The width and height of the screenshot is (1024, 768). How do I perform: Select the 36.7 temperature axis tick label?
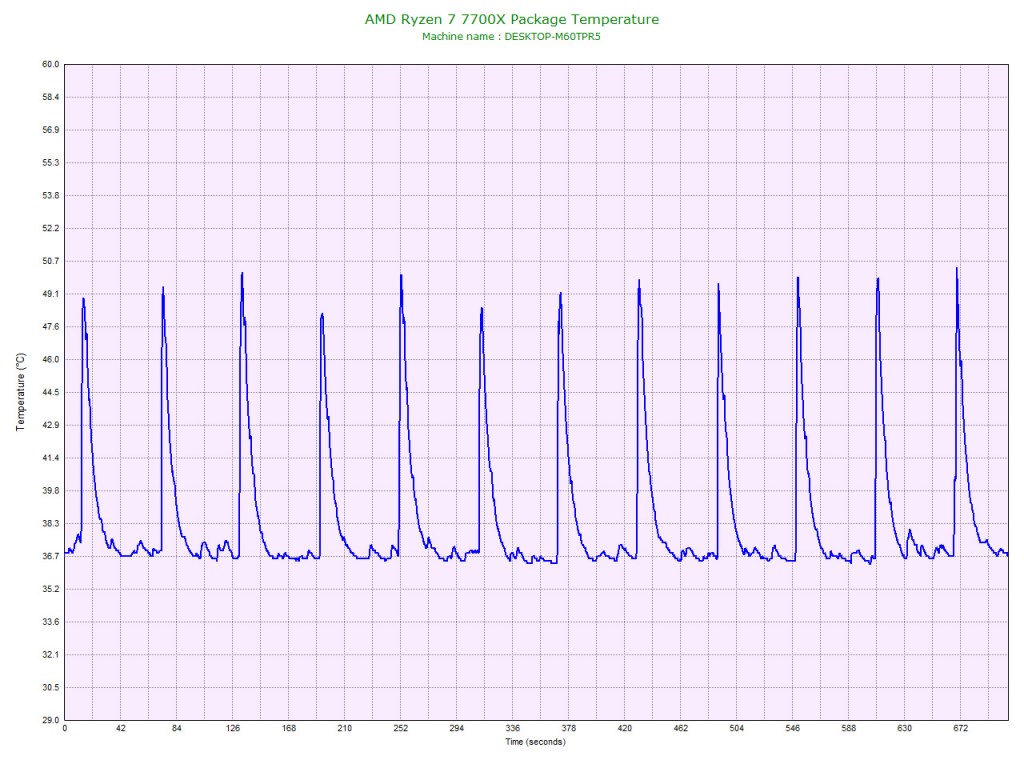(49, 556)
